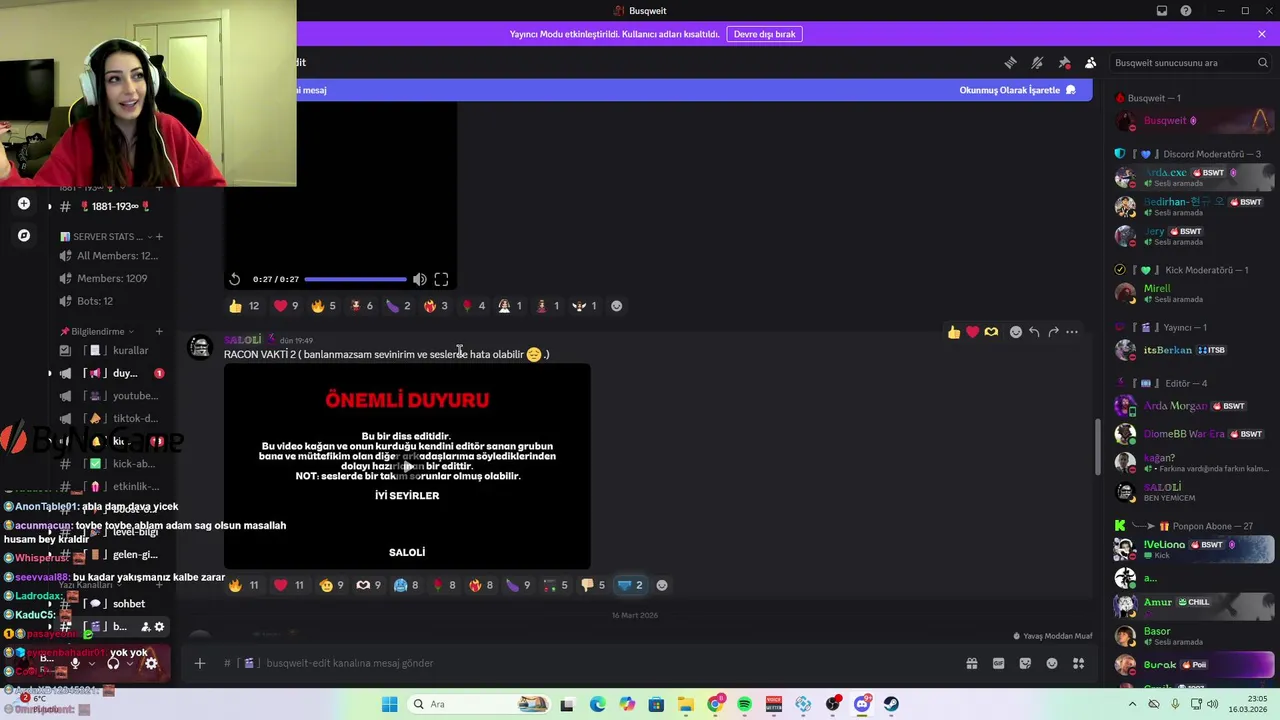Create a channel in Bilgilendirme category
The height and width of the screenshot is (720, 1280).
(159, 332)
